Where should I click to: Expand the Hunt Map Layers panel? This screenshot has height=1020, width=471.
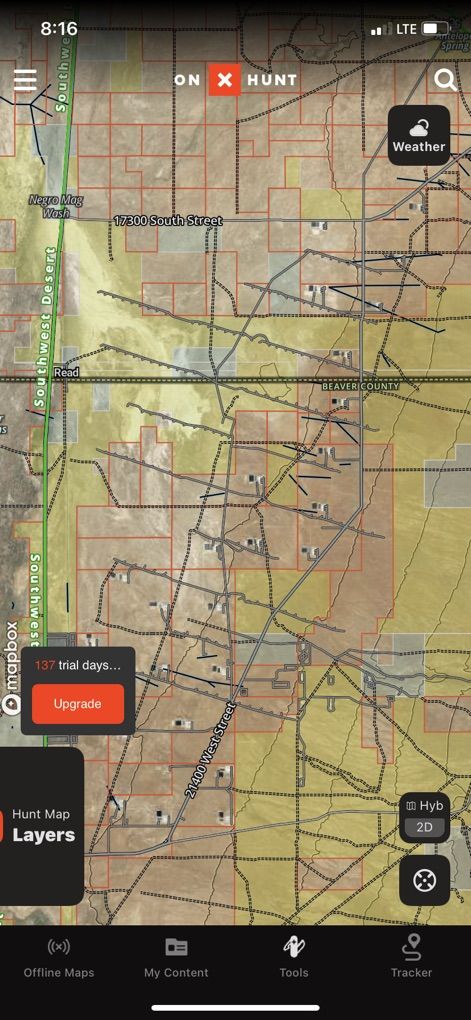pos(42,826)
